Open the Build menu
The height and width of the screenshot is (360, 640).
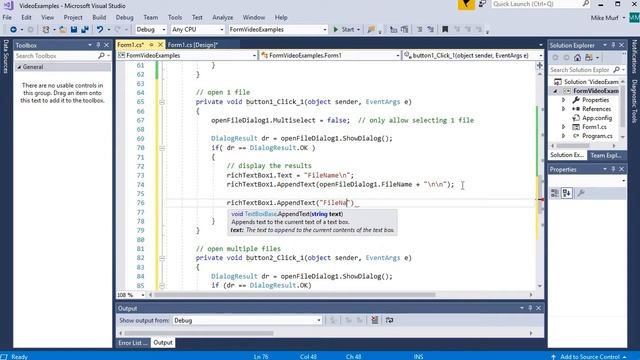click(99, 18)
